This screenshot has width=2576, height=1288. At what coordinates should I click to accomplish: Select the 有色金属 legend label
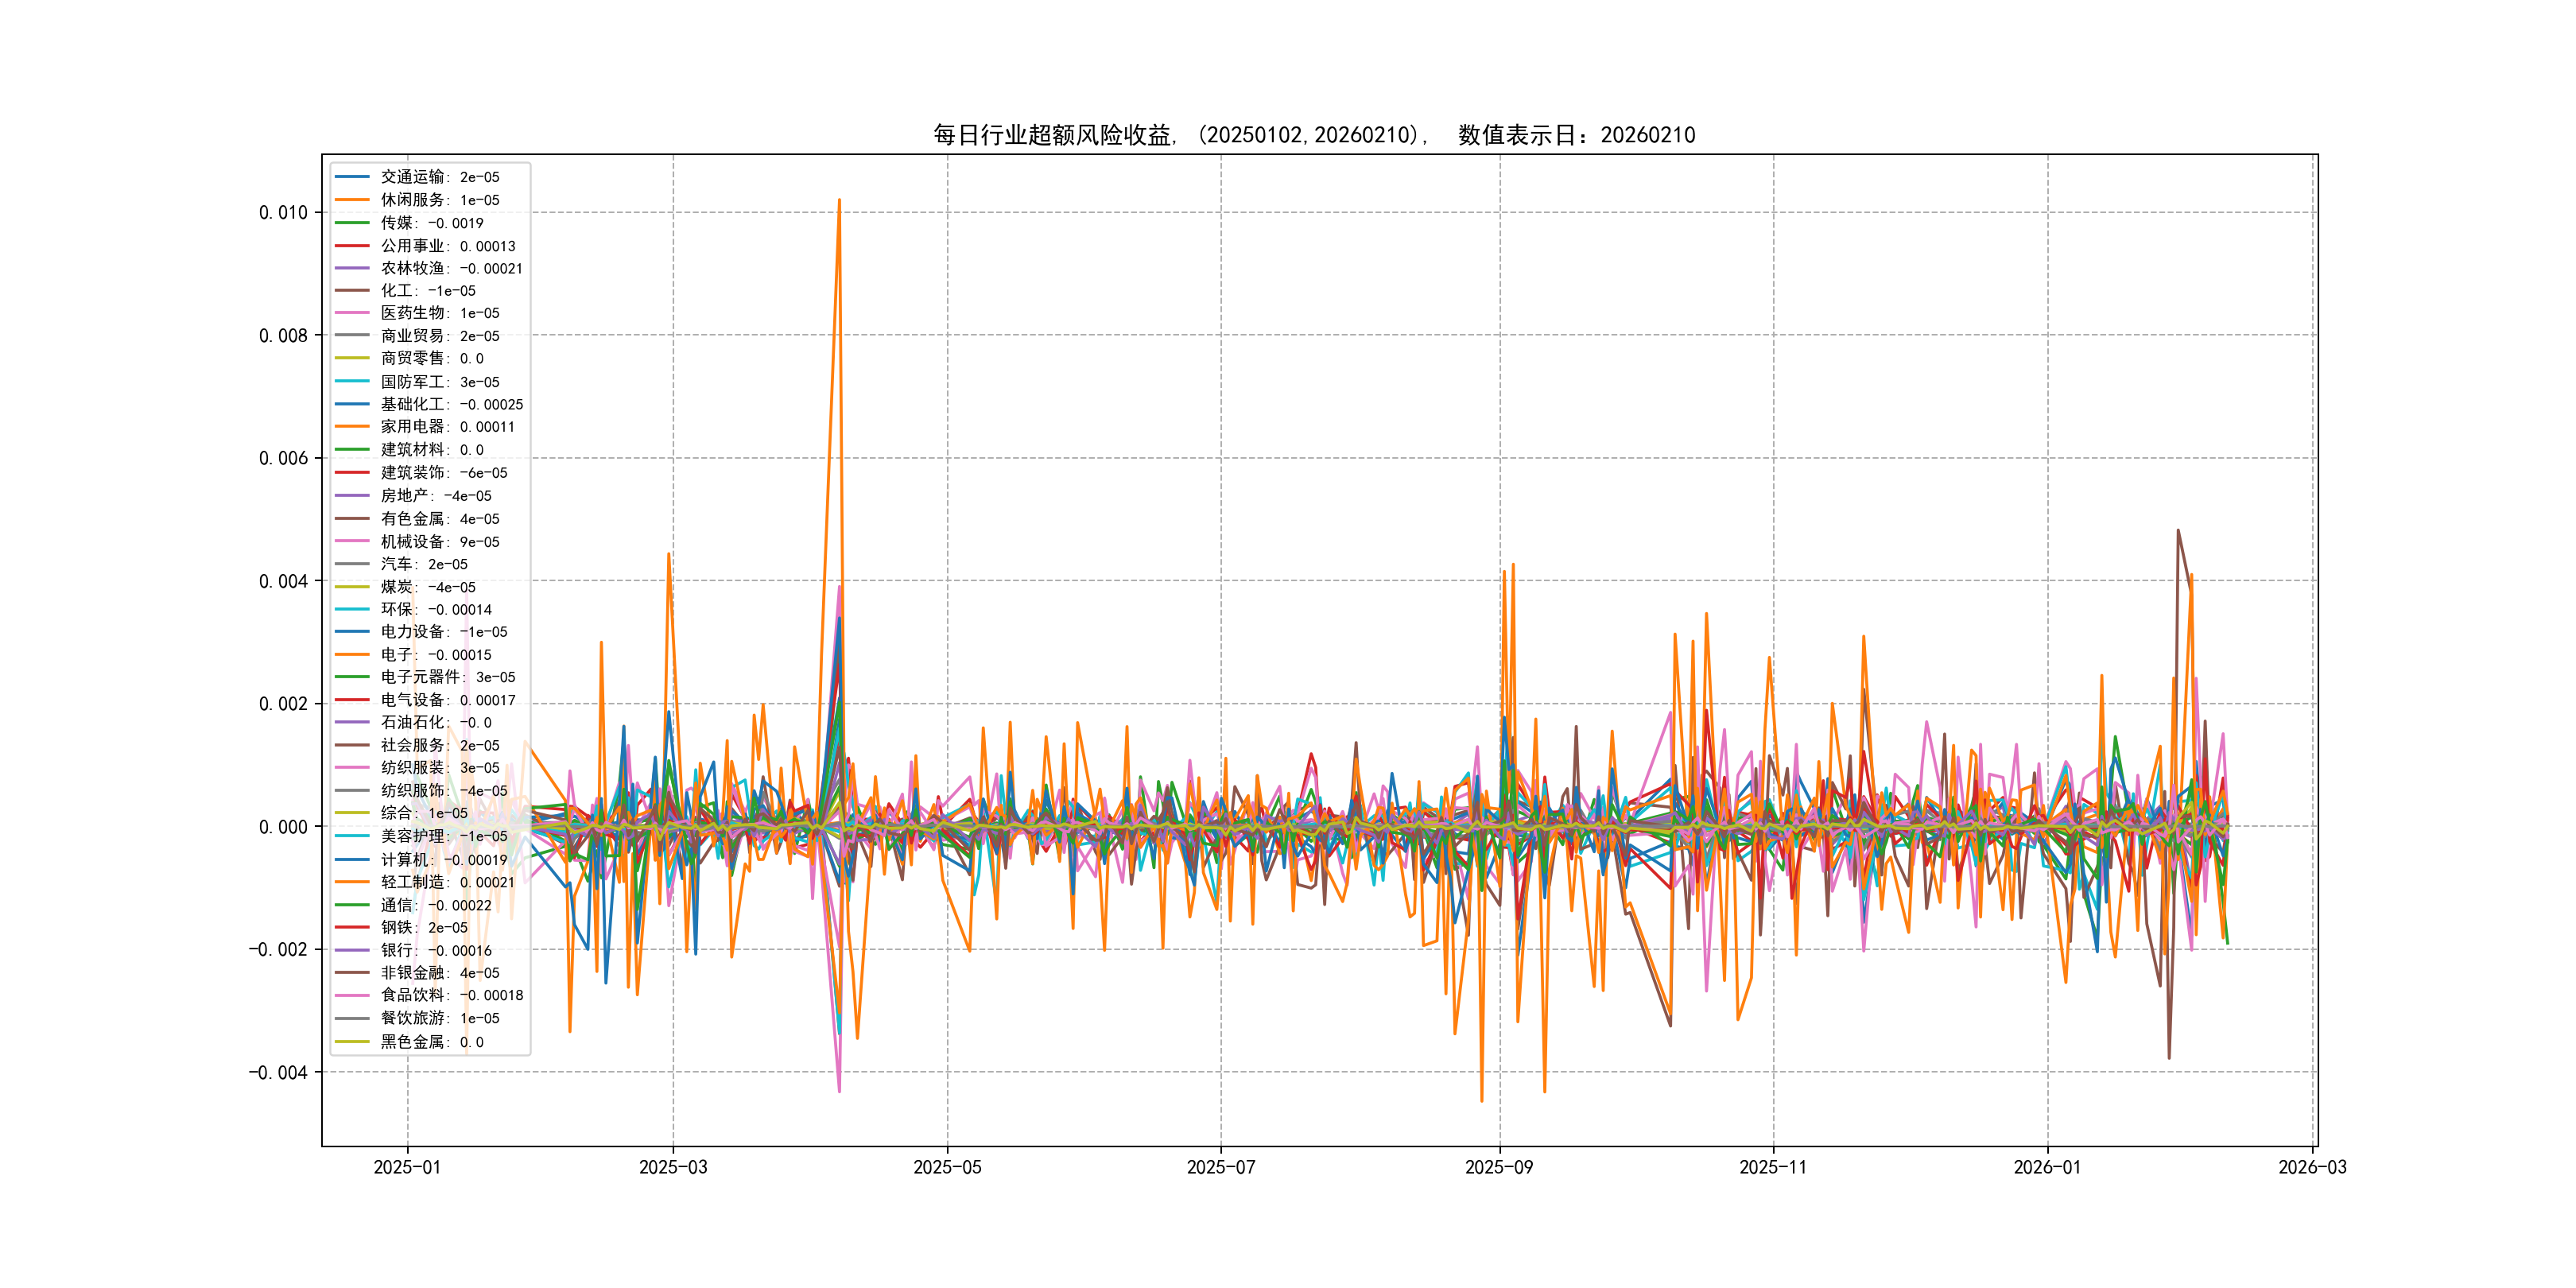pos(439,519)
